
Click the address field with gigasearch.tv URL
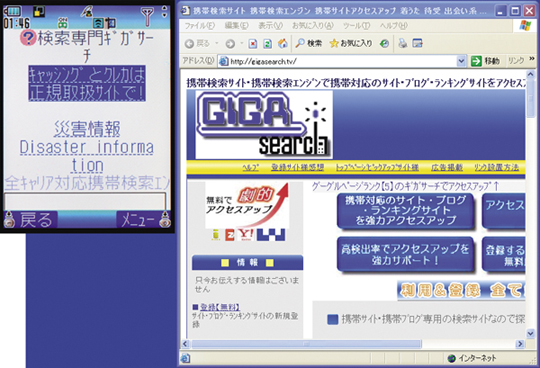click(338, 61)
